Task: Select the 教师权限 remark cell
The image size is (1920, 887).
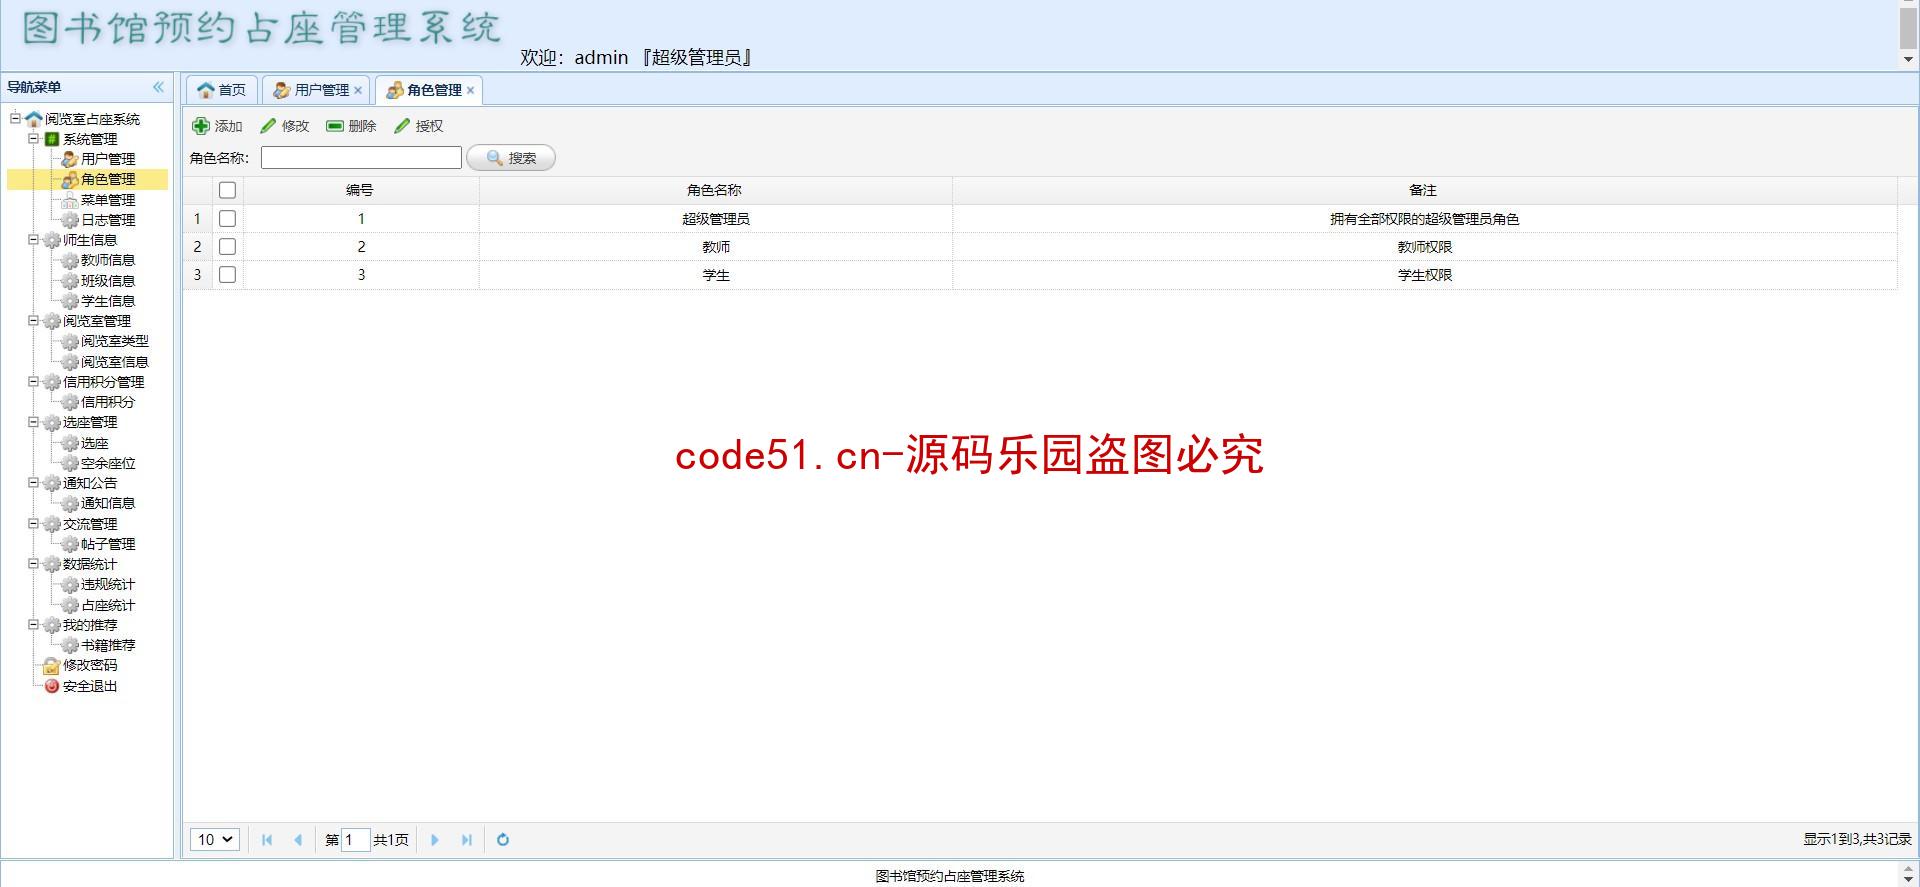Action: pyautogui.click(x=1424, y=247)
